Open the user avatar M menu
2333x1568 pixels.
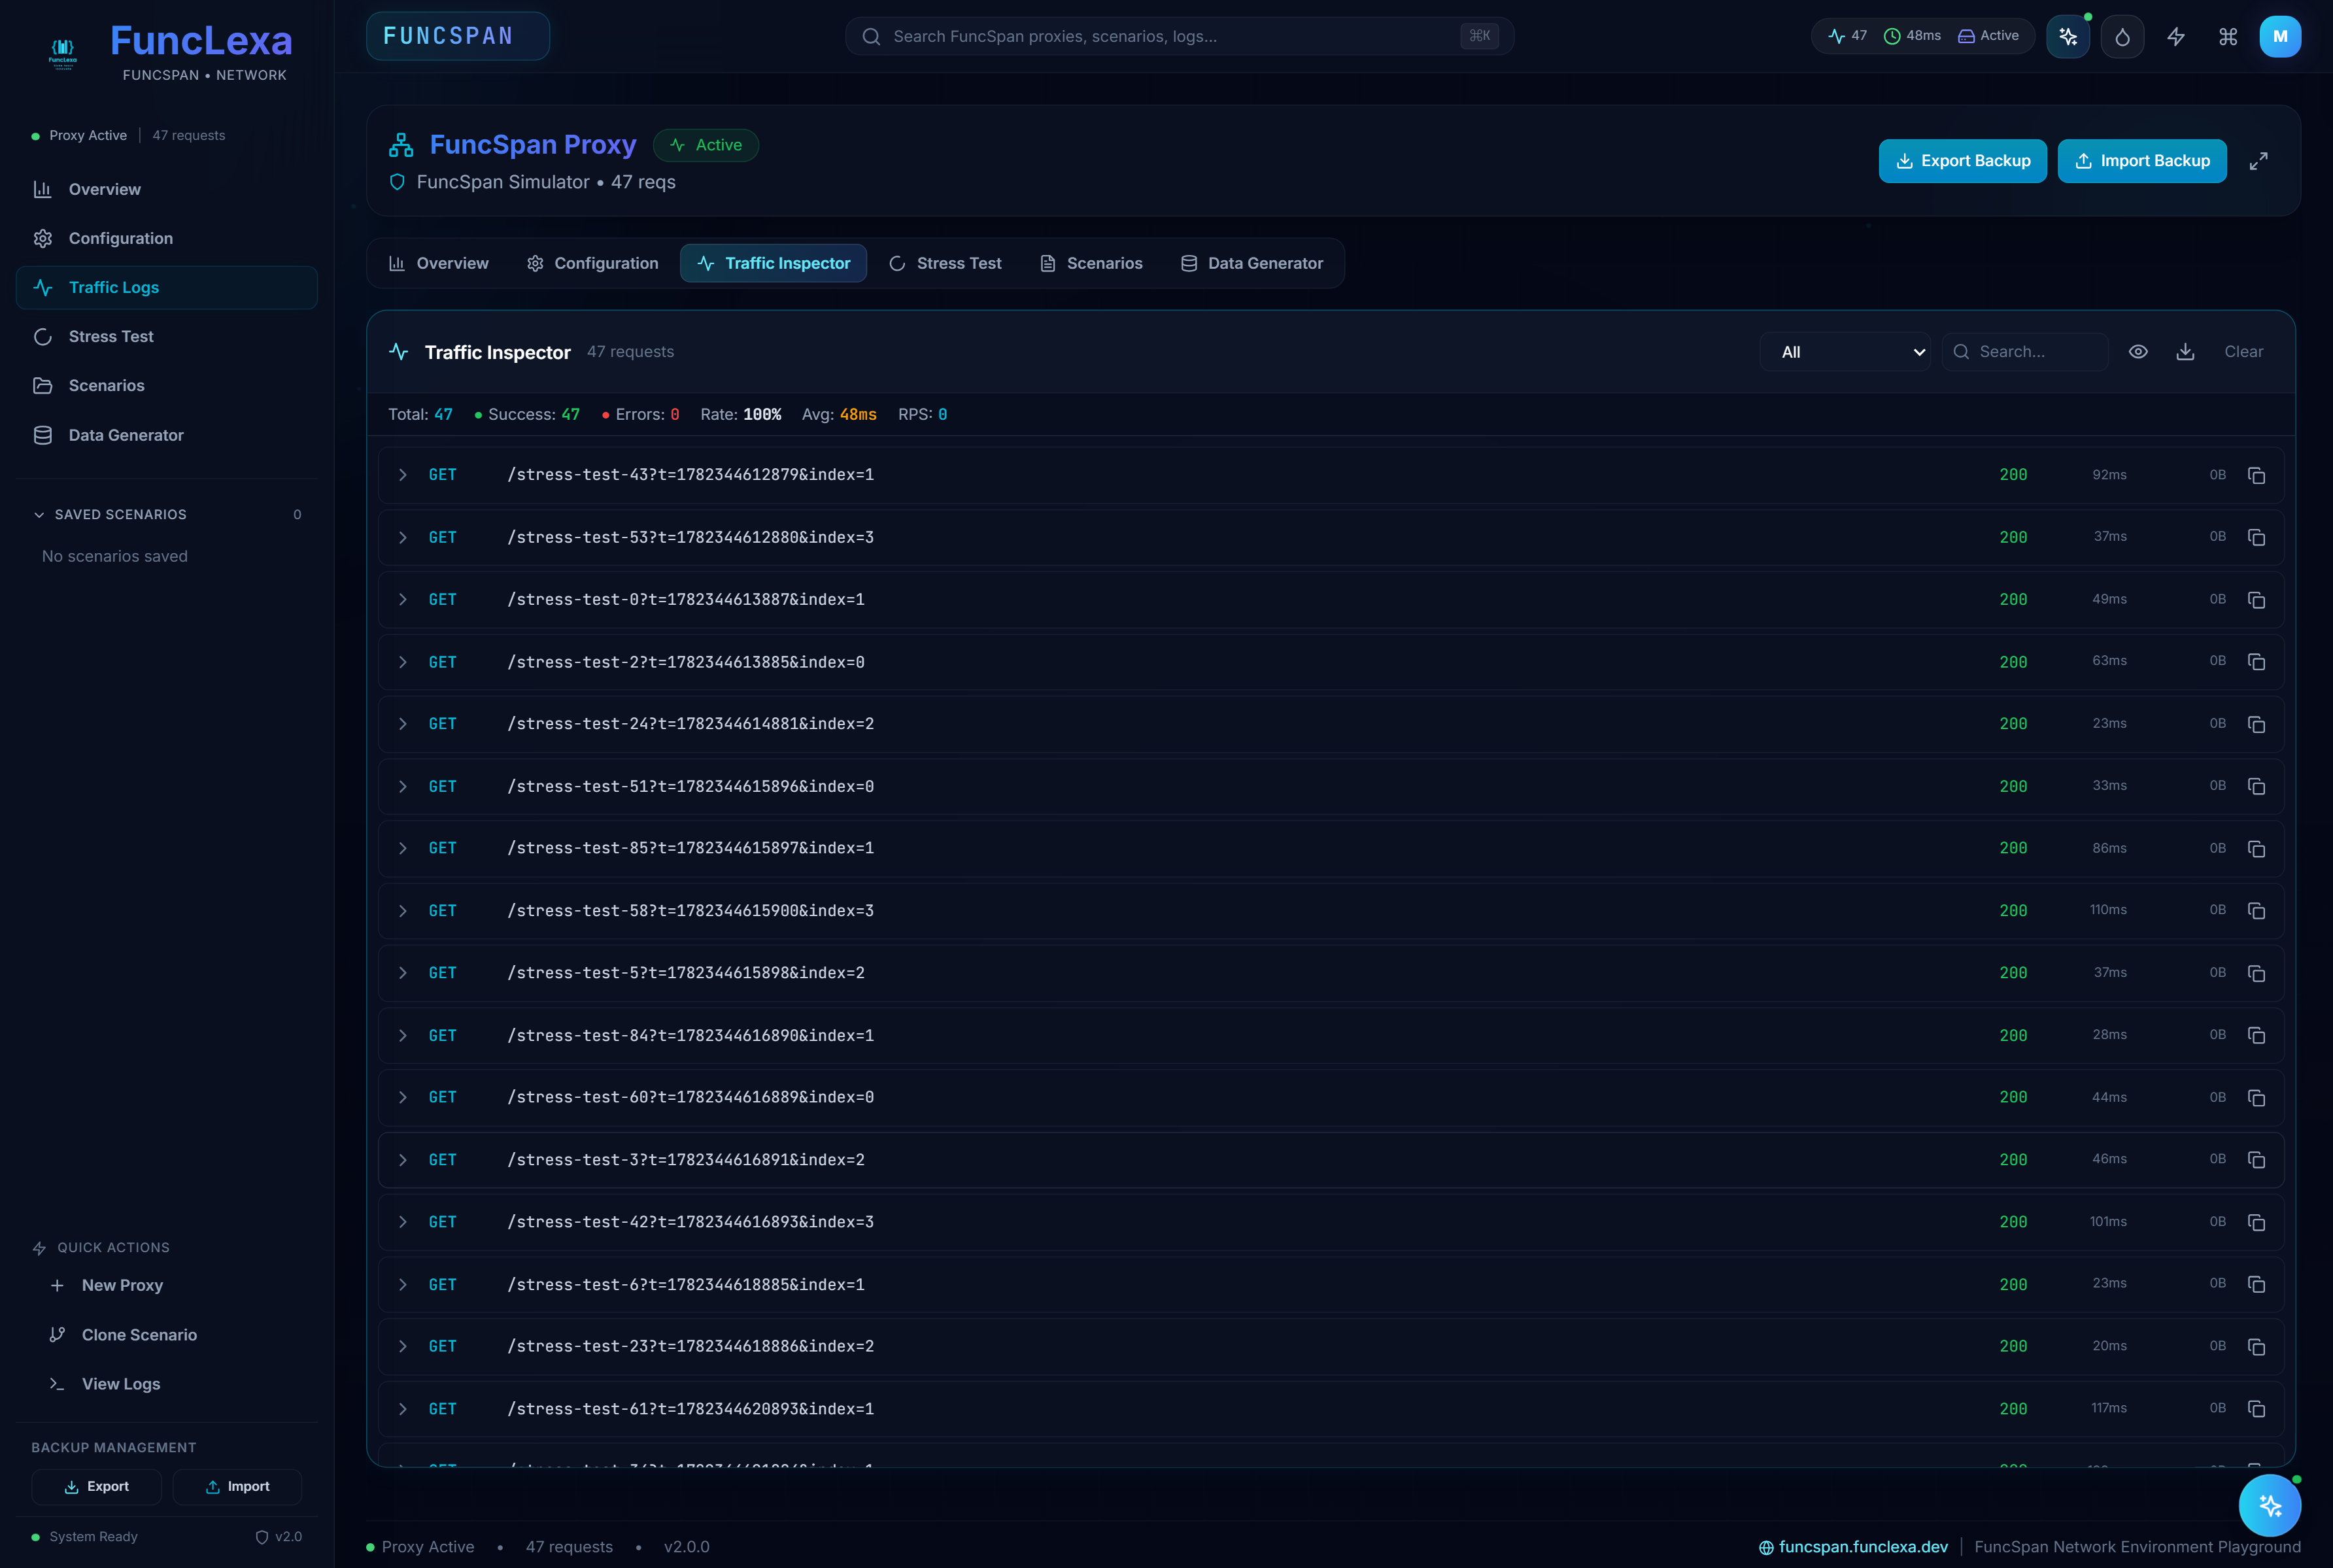[x=2280, y=37]
